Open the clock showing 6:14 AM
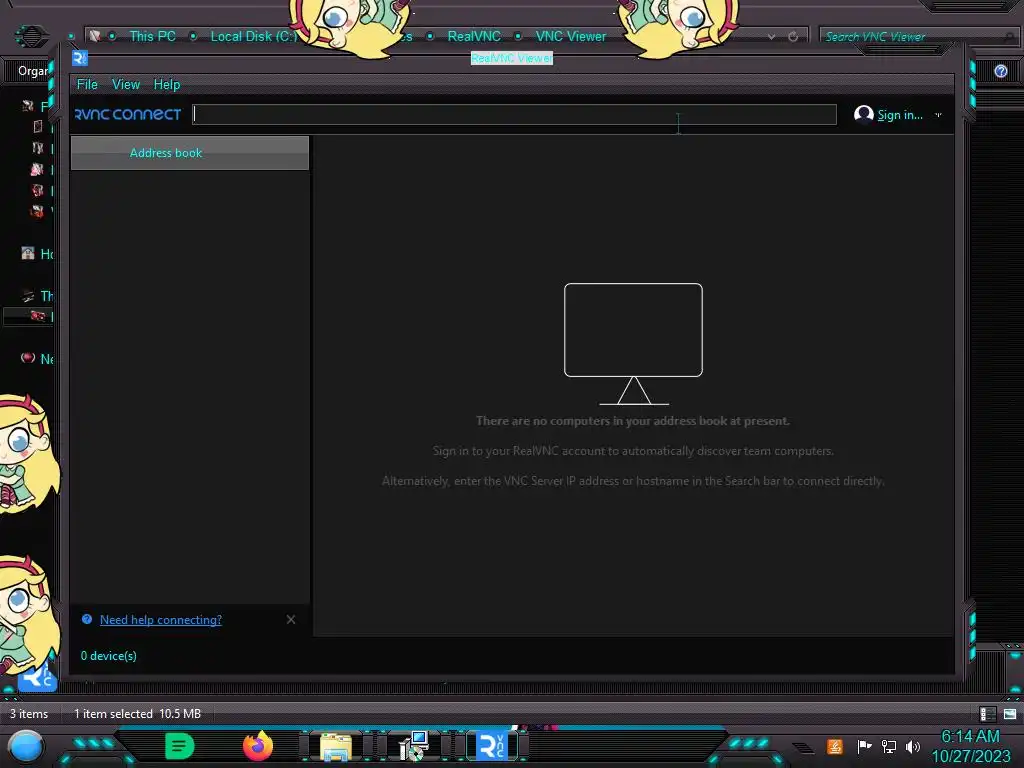The image size is (1024, 768). 970,746
